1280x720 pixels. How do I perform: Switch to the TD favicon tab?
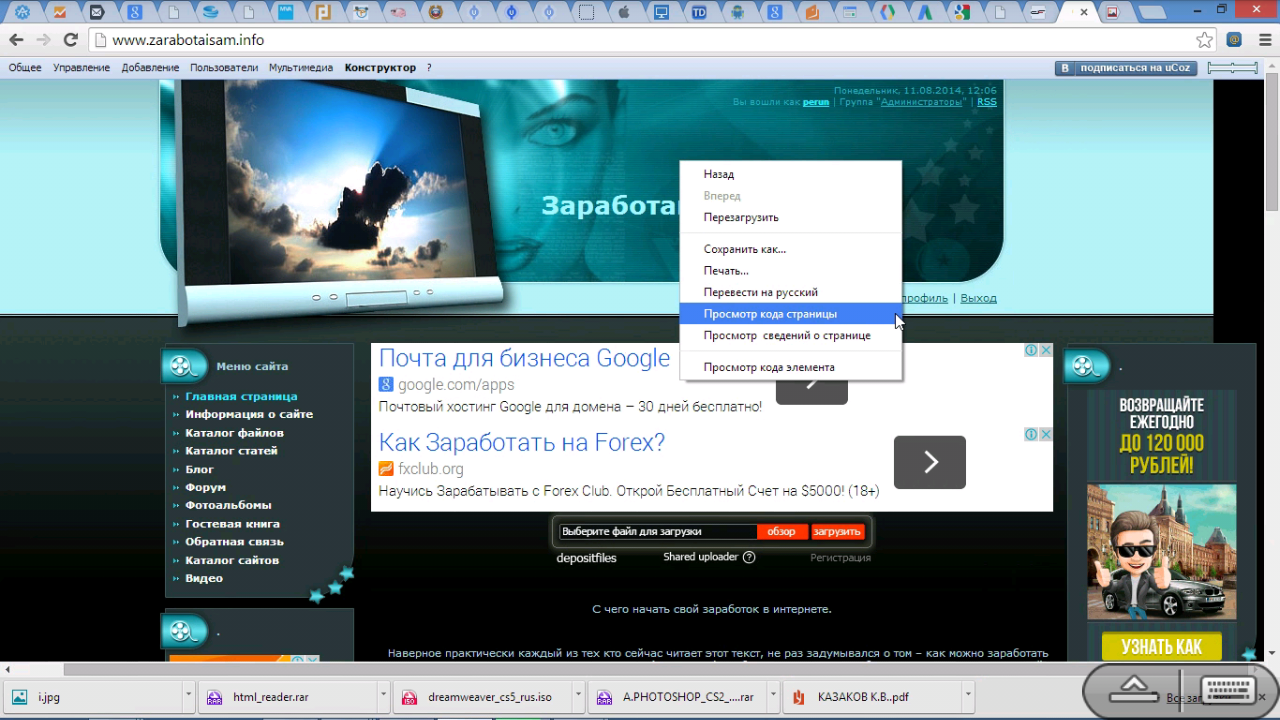pos(699,13)
